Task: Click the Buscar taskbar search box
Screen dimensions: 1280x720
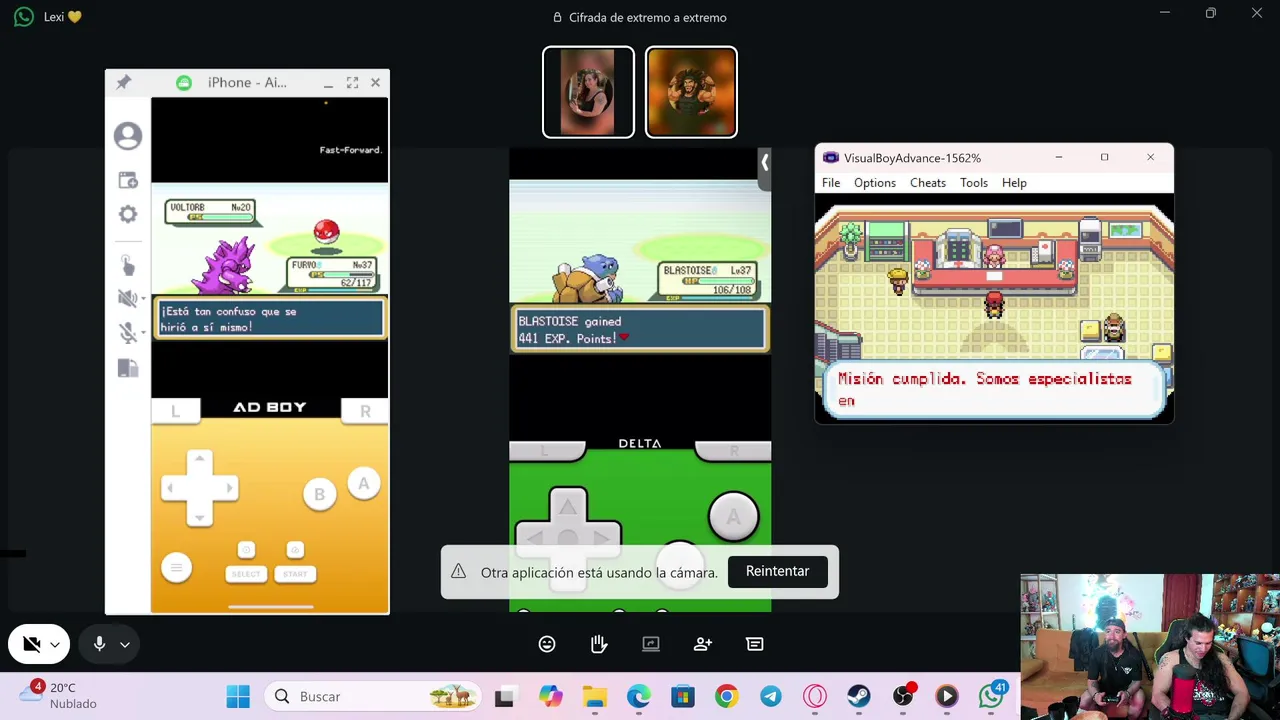Action: (372, 696)
